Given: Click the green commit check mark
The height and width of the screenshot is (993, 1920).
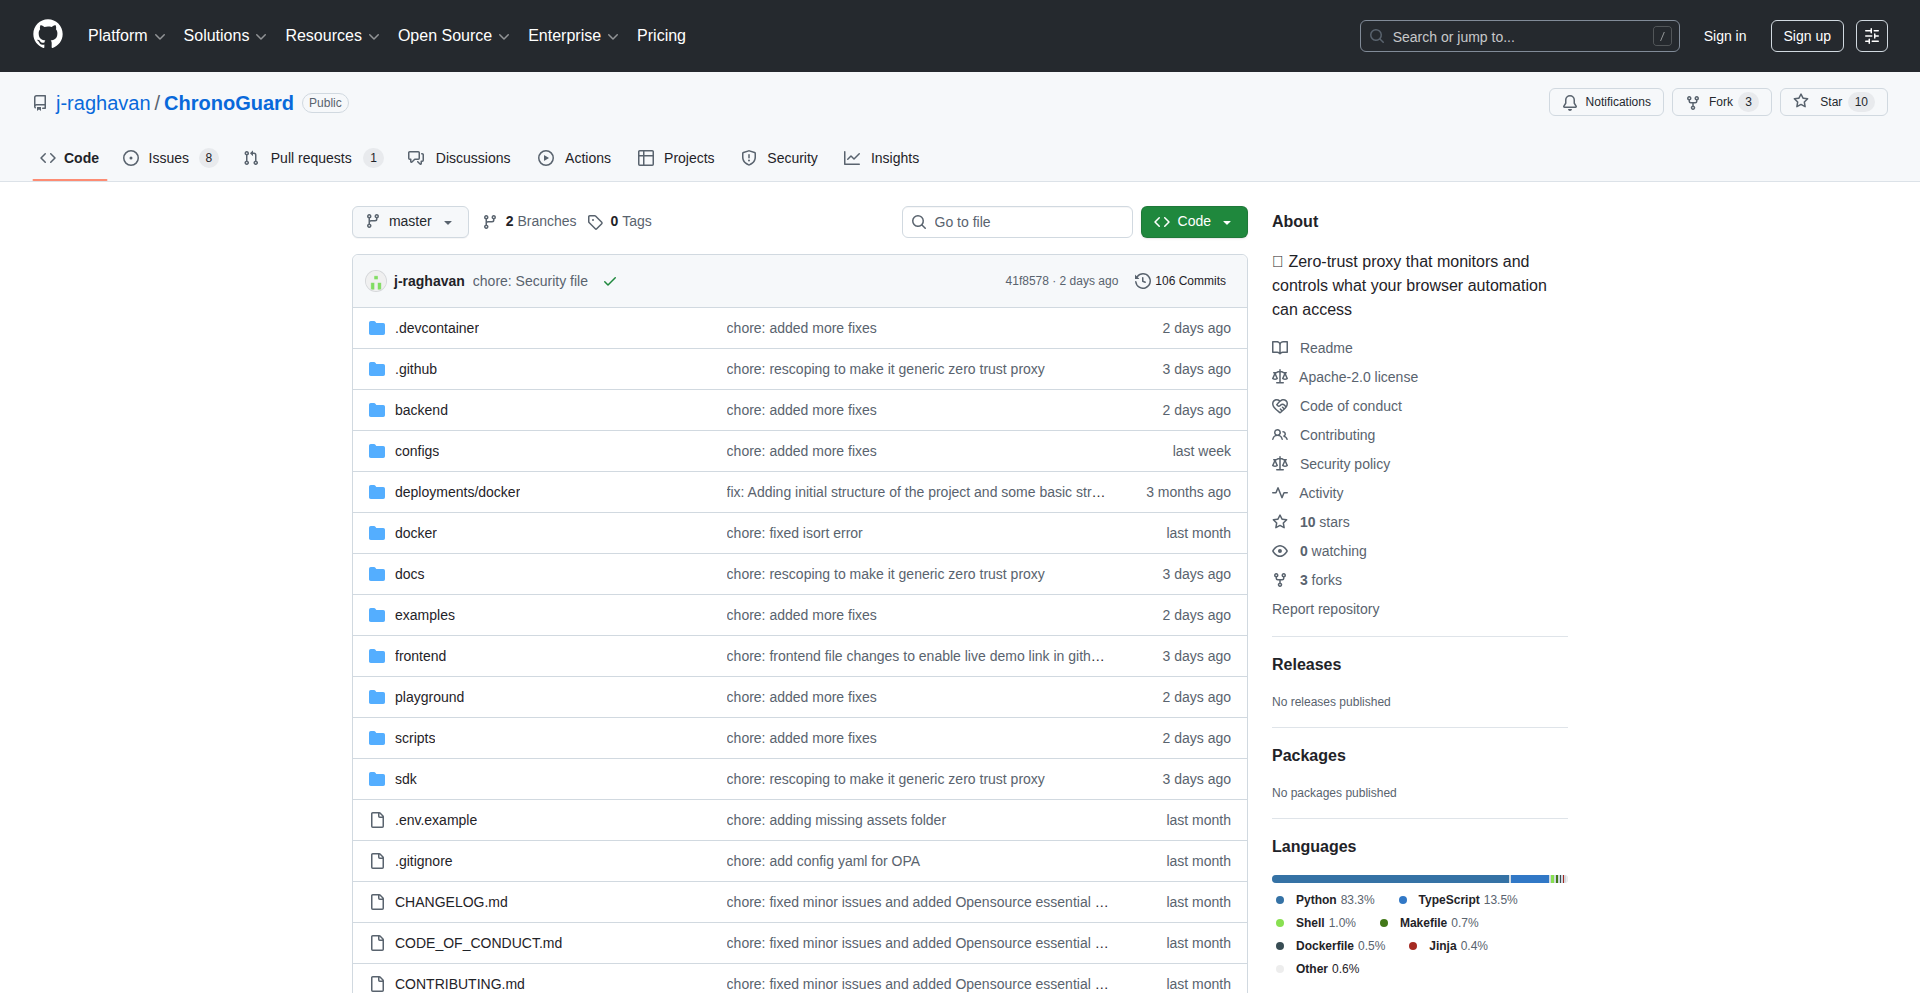Looking at the screenshot, I should pyautogui.click(x=609, y=281).
